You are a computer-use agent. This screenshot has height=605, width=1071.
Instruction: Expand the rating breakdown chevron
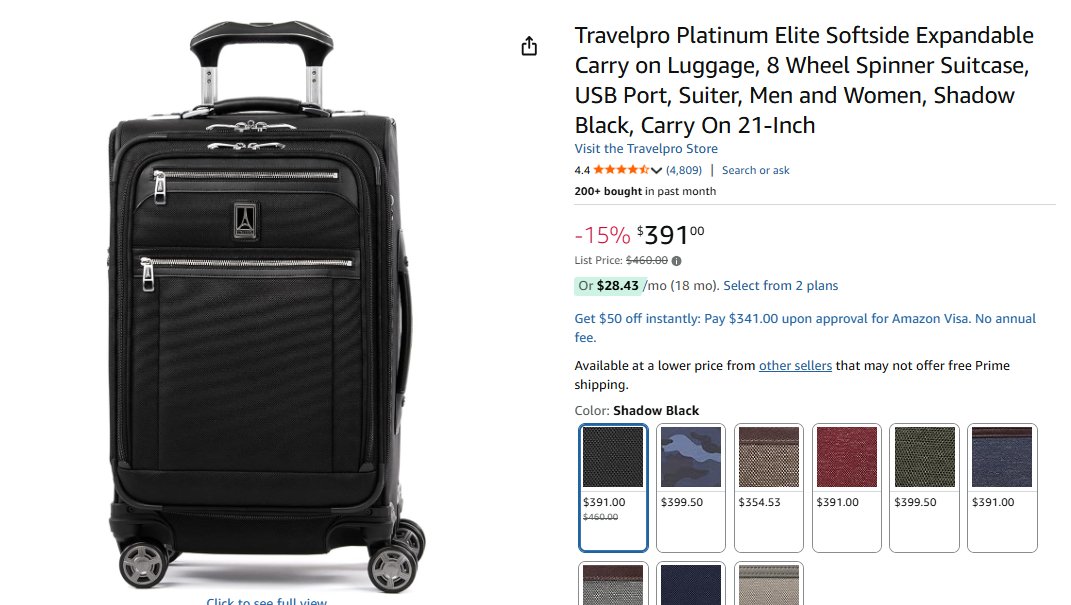point(657,170)
